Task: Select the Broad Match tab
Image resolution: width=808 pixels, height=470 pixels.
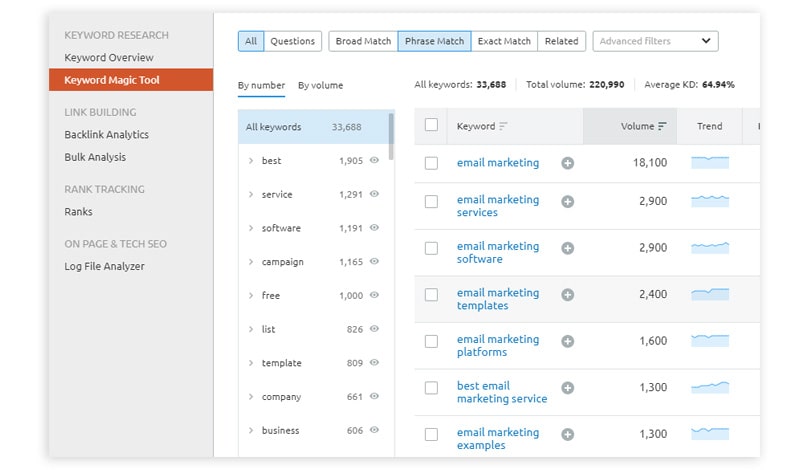Action: (x=363, y=41)
